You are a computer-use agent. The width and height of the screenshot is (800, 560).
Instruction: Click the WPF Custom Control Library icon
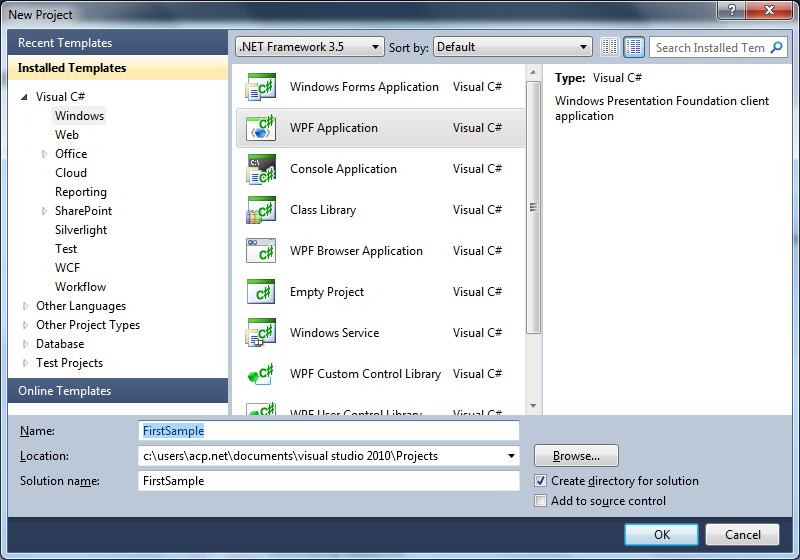[261, 374]
